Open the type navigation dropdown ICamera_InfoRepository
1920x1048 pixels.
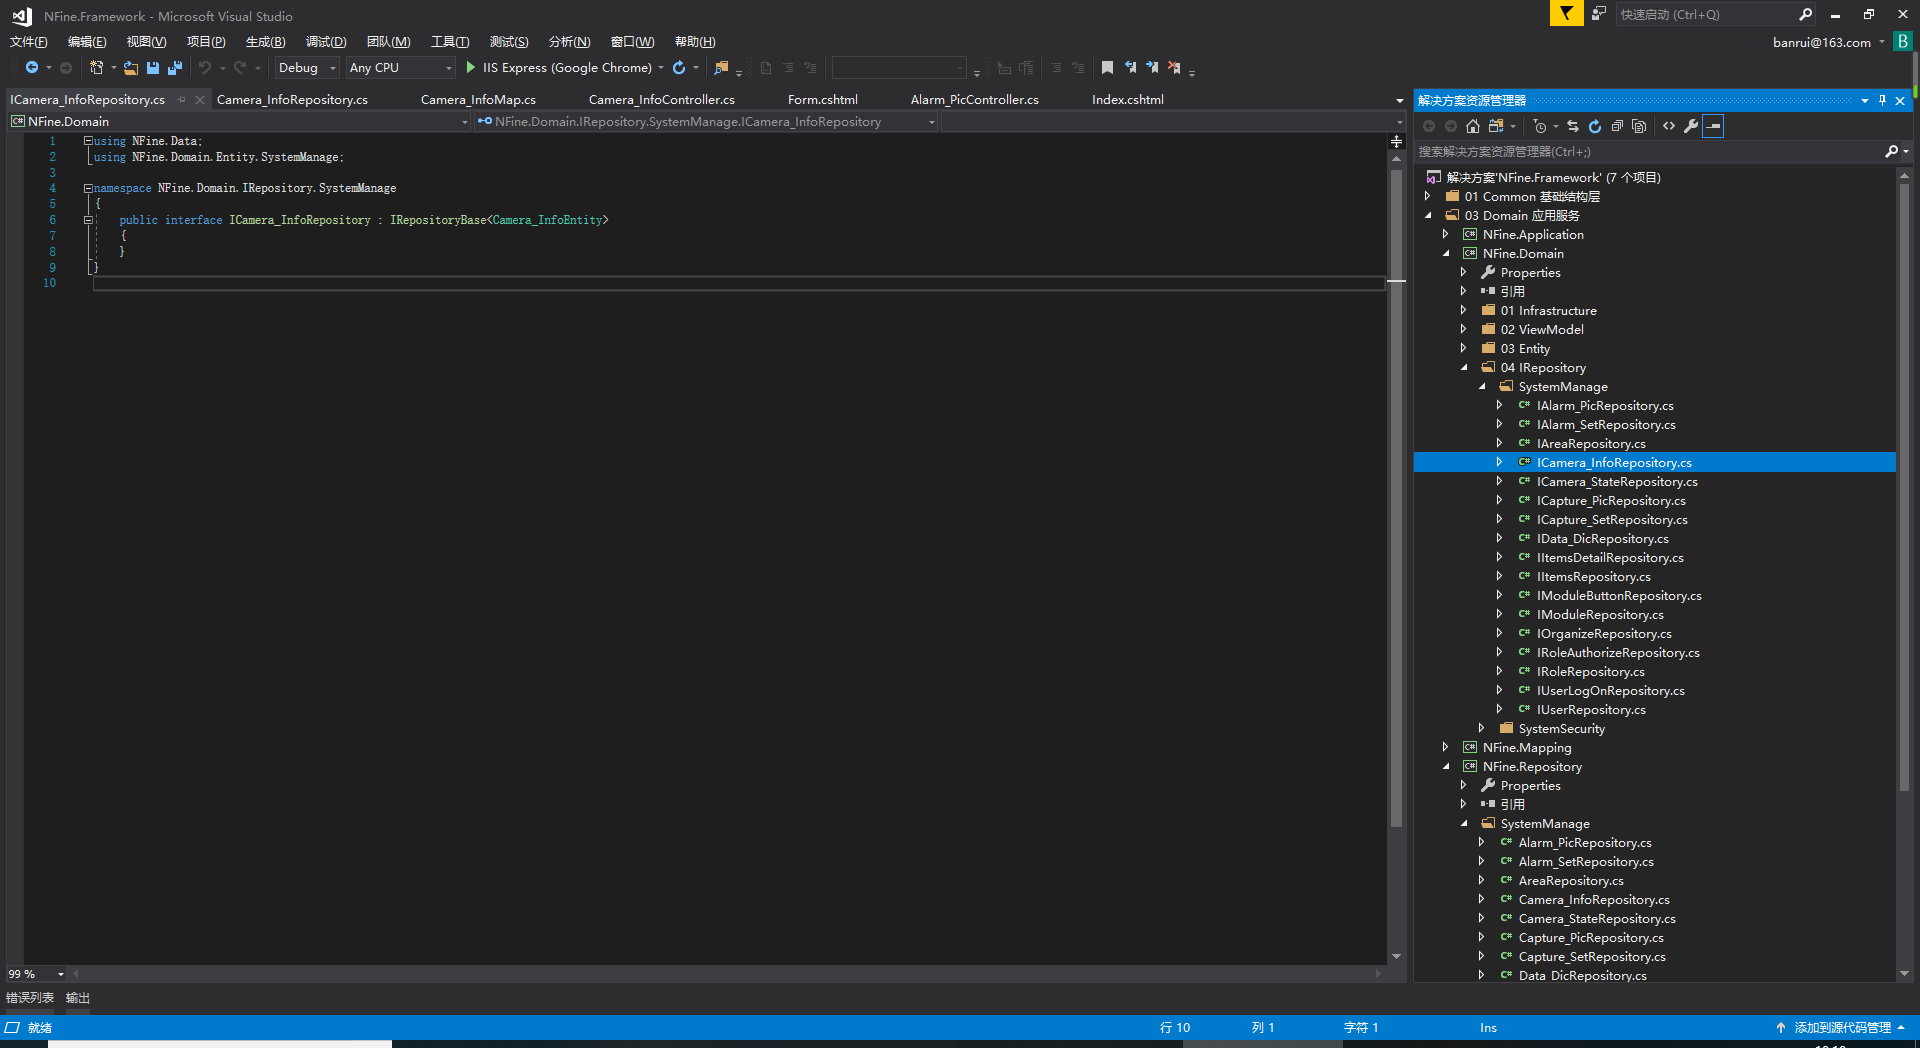[706, 121]
